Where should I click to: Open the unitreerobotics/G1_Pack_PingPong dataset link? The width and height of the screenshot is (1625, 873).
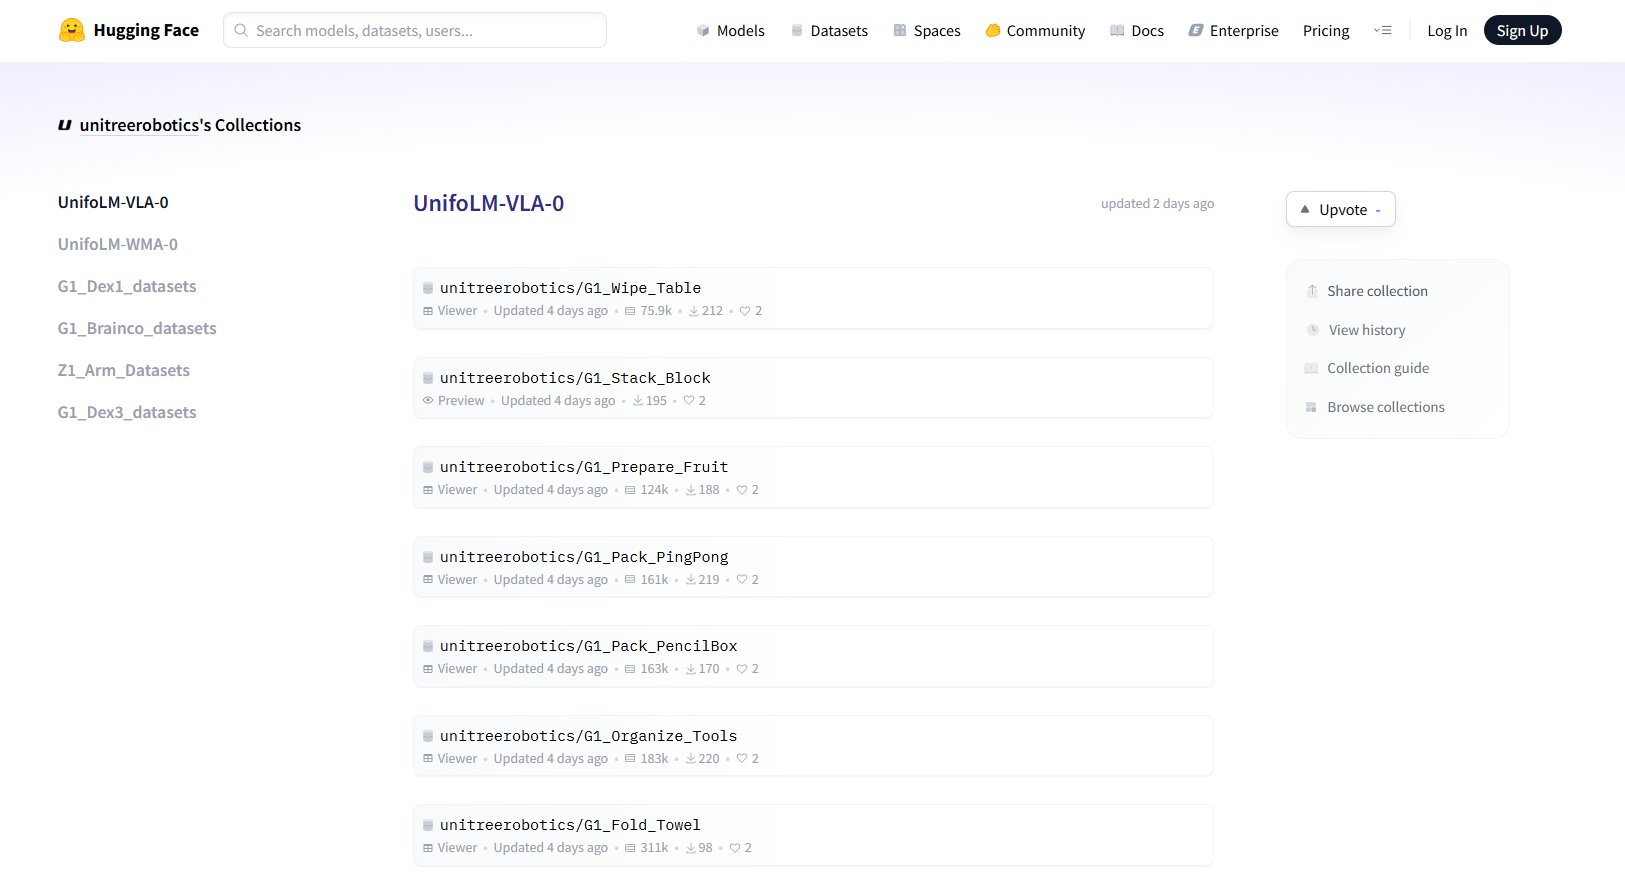click(x=584, y=557)
